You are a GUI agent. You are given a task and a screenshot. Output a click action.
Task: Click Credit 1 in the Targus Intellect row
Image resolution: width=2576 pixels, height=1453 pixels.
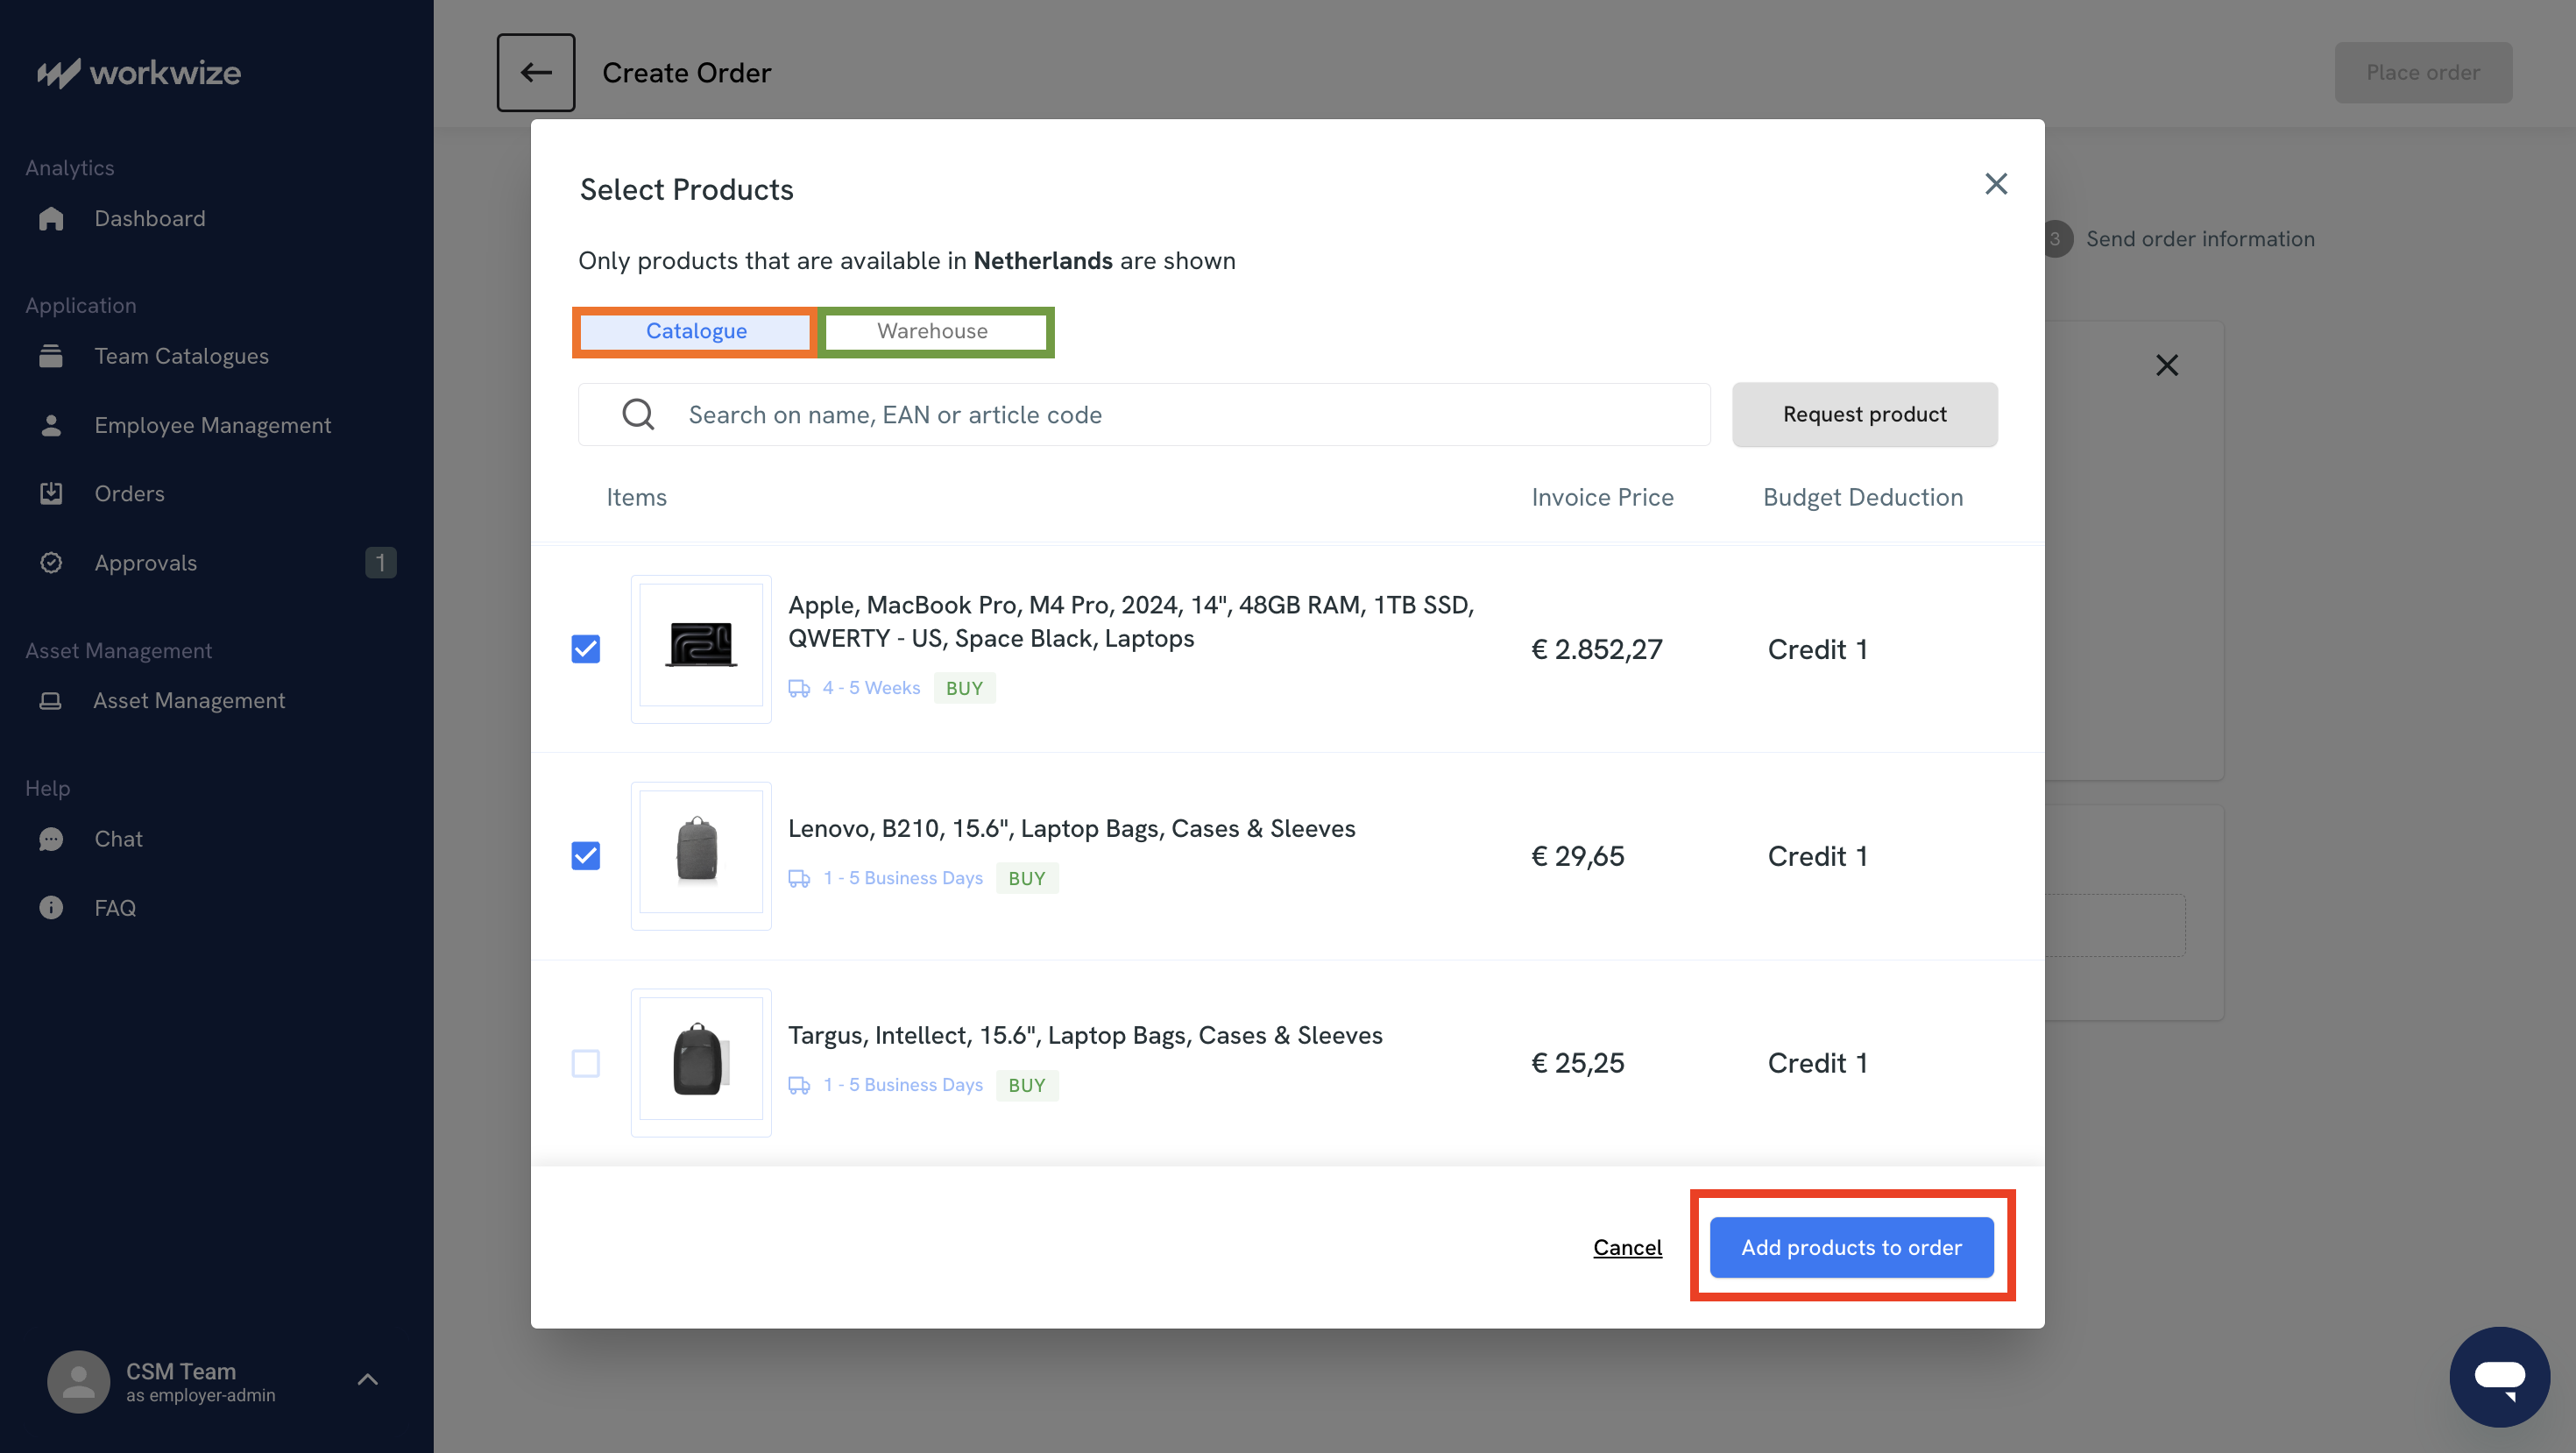click(x=1818, y=1063)
